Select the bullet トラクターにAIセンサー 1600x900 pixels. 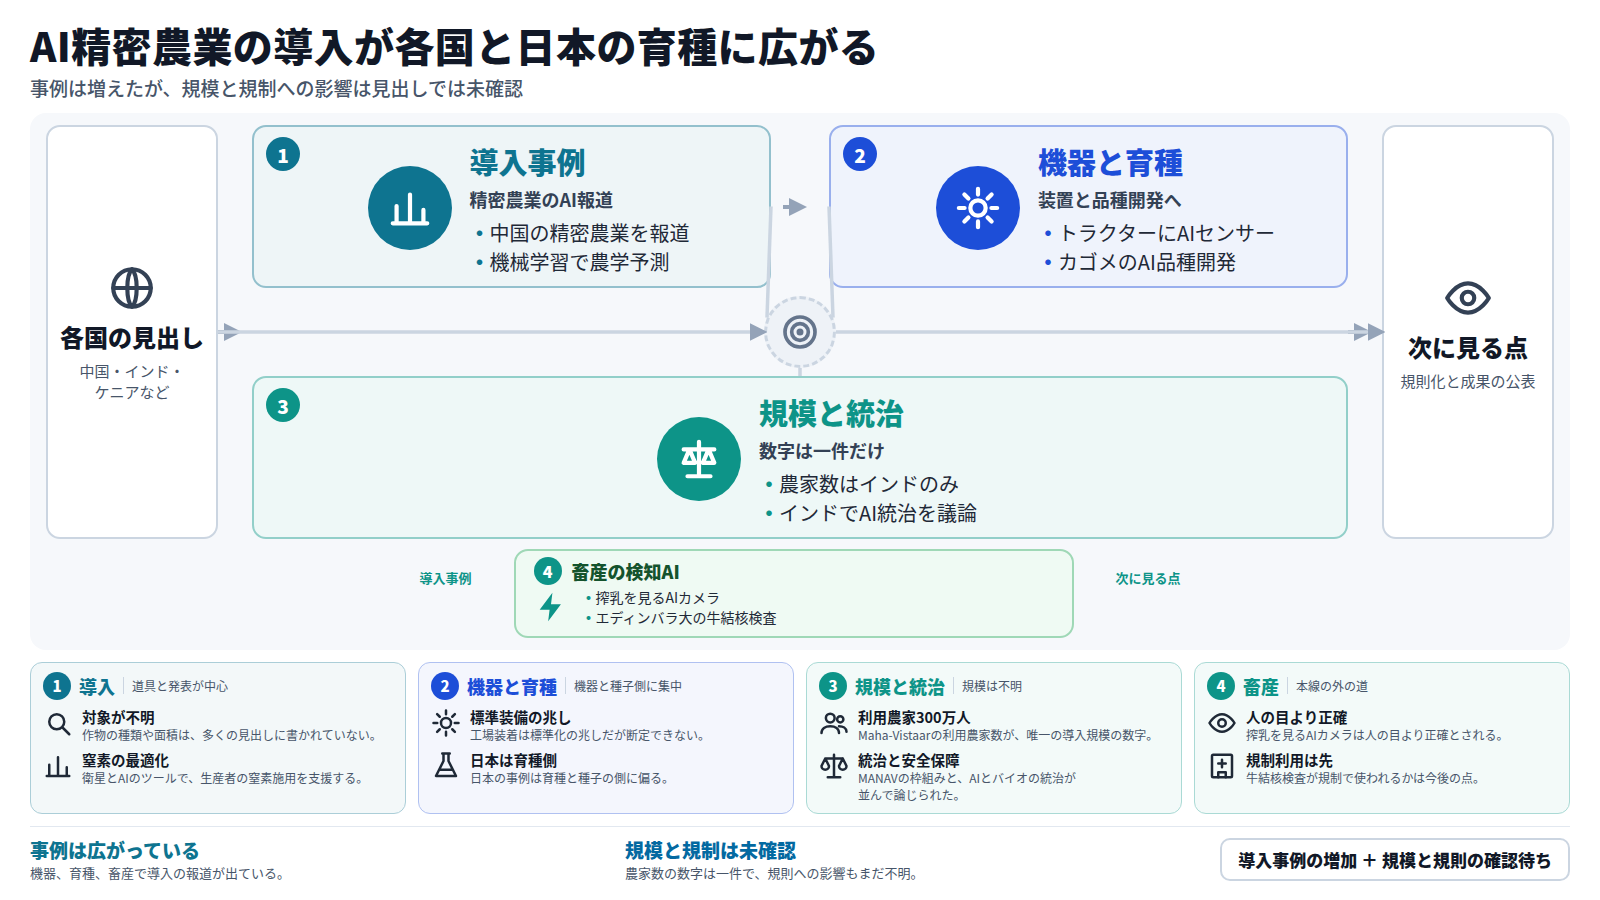pyautogui.click(x=1166, y=233)
